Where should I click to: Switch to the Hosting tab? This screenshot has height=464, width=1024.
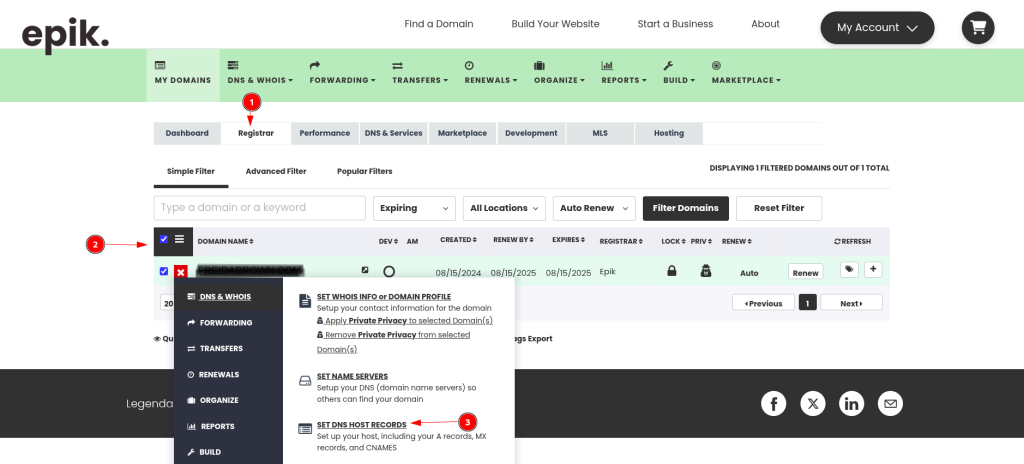click(x=669, y=133)
